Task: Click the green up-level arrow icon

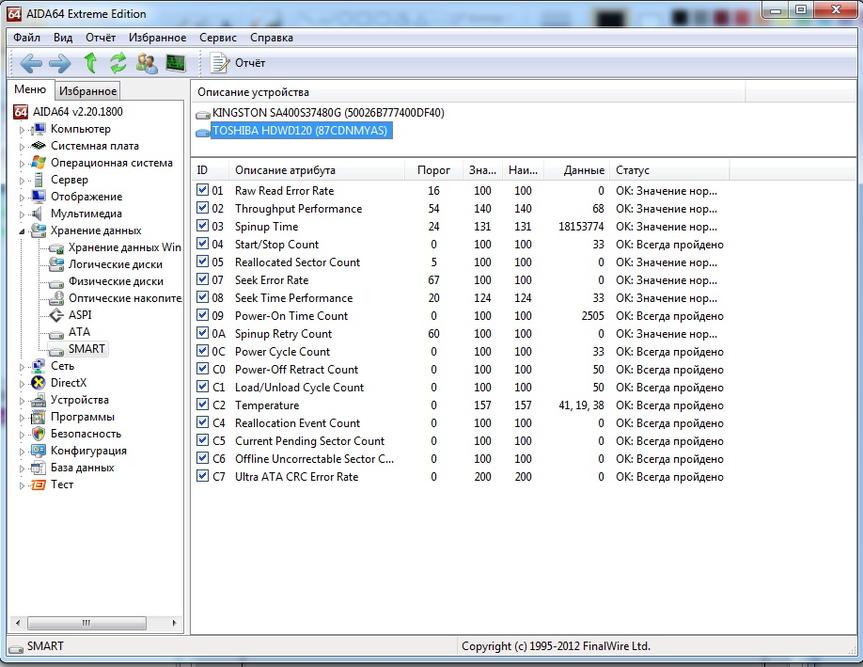Action: click(x=90, y=63)
